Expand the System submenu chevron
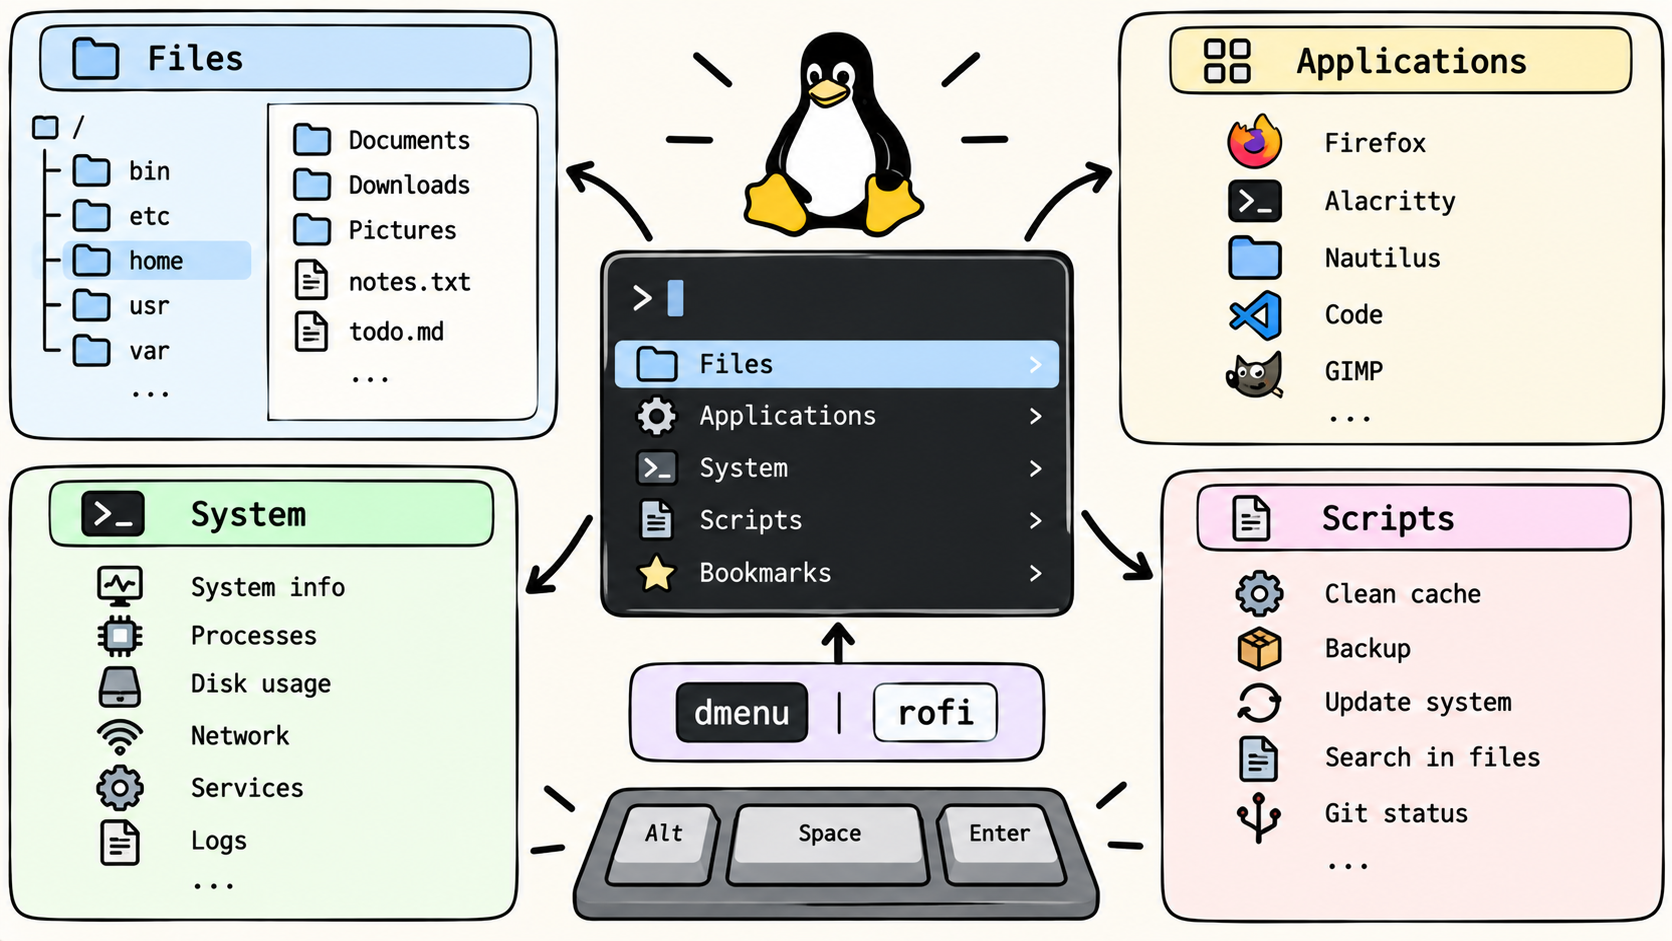The height and width of the screenshot is (941, 1672). (1036, 468)
